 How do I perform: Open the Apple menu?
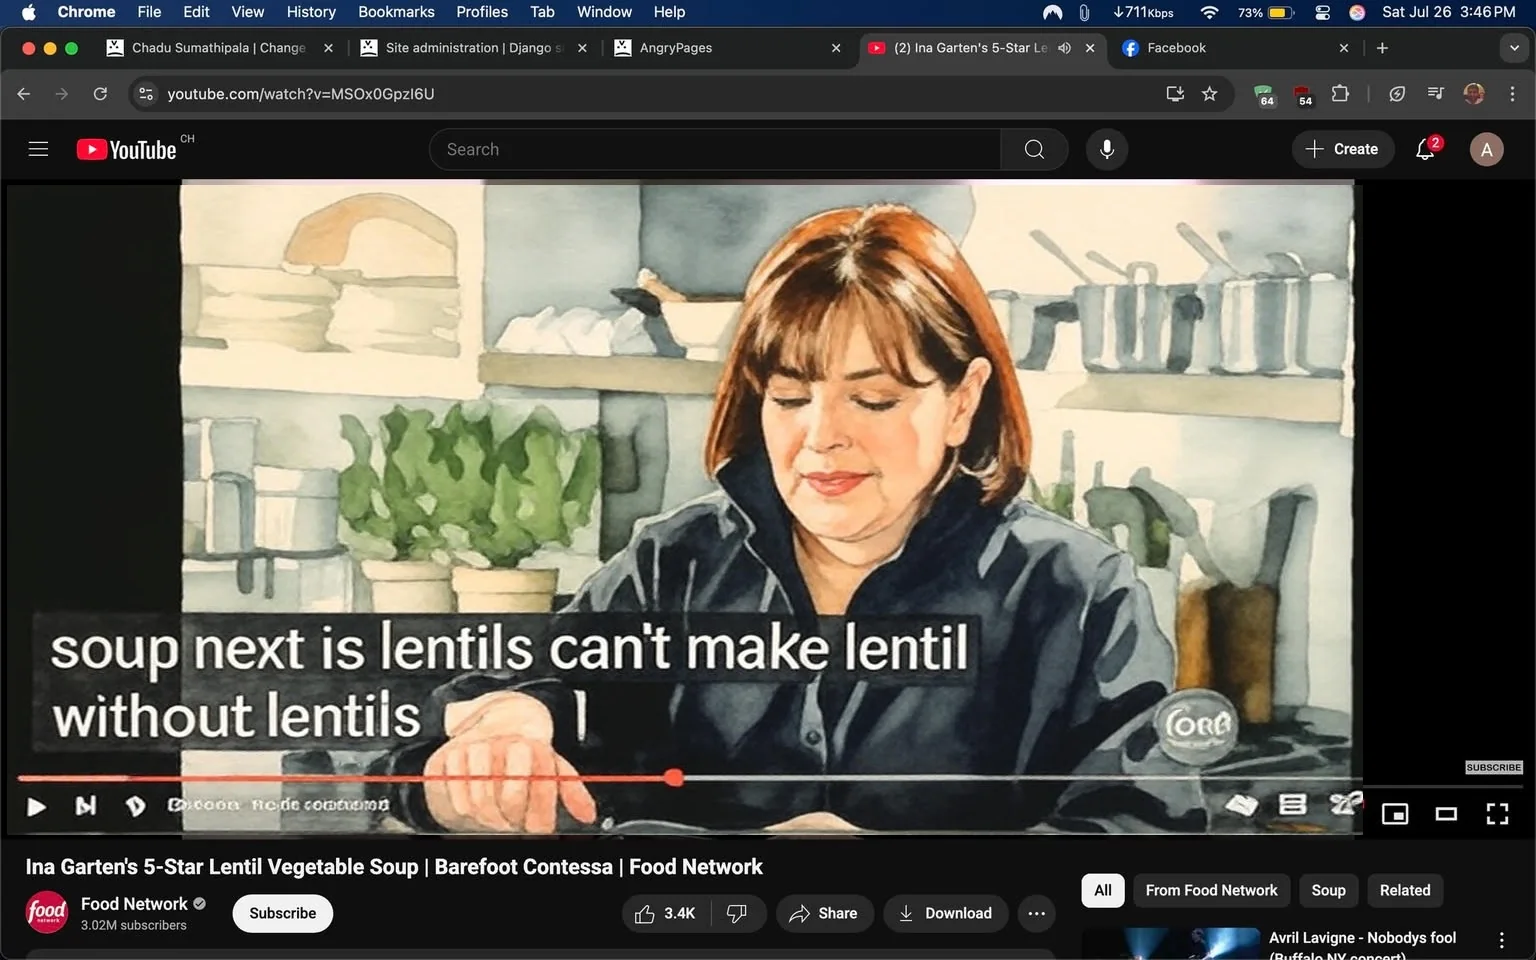pos(28,12)
